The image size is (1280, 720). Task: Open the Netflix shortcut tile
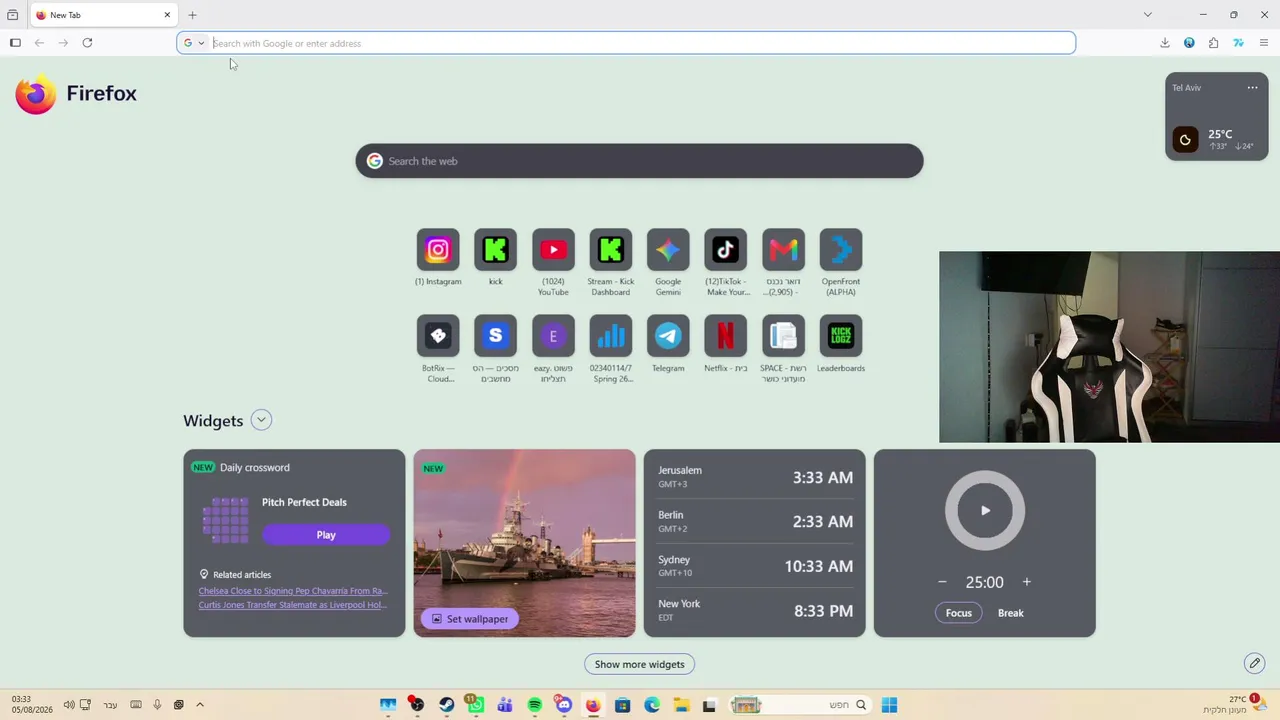click(725, 336)
